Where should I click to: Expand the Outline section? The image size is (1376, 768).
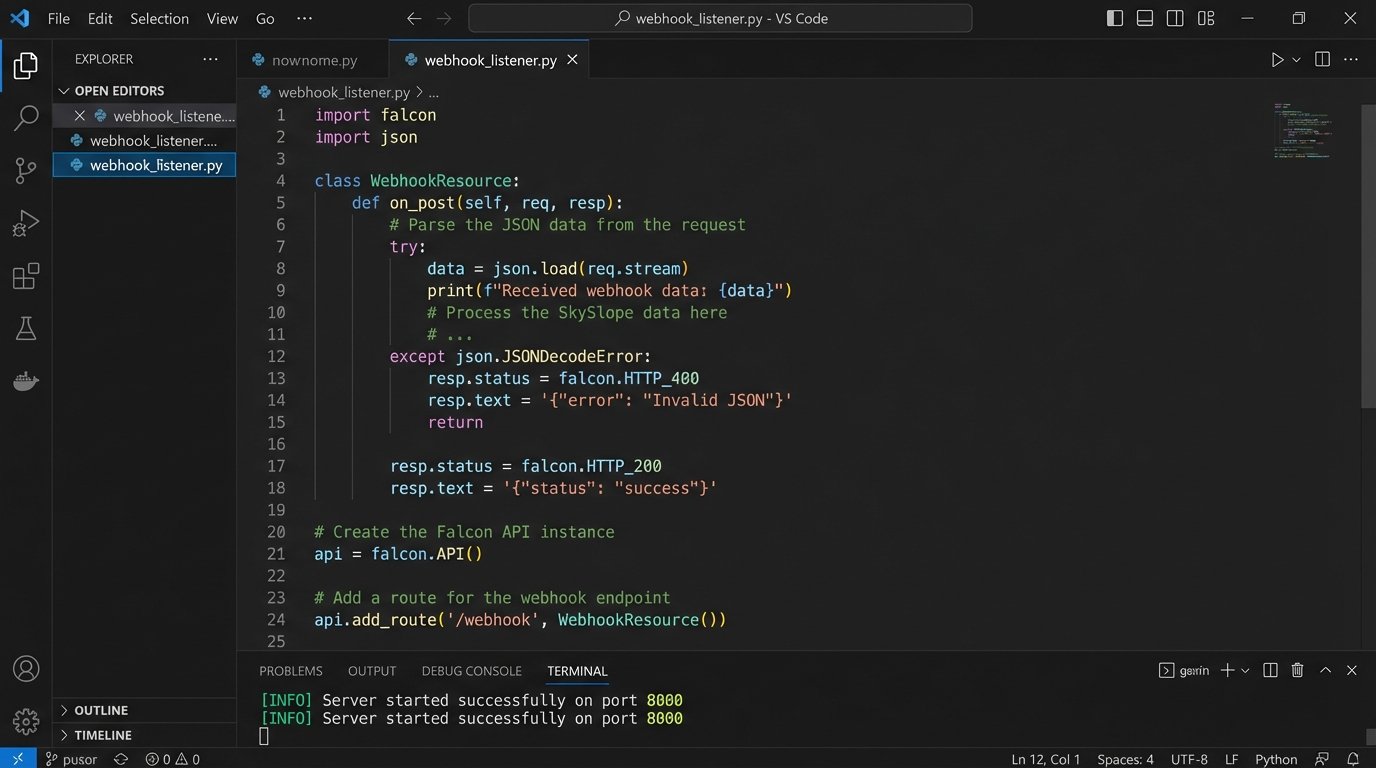point(101,710)
